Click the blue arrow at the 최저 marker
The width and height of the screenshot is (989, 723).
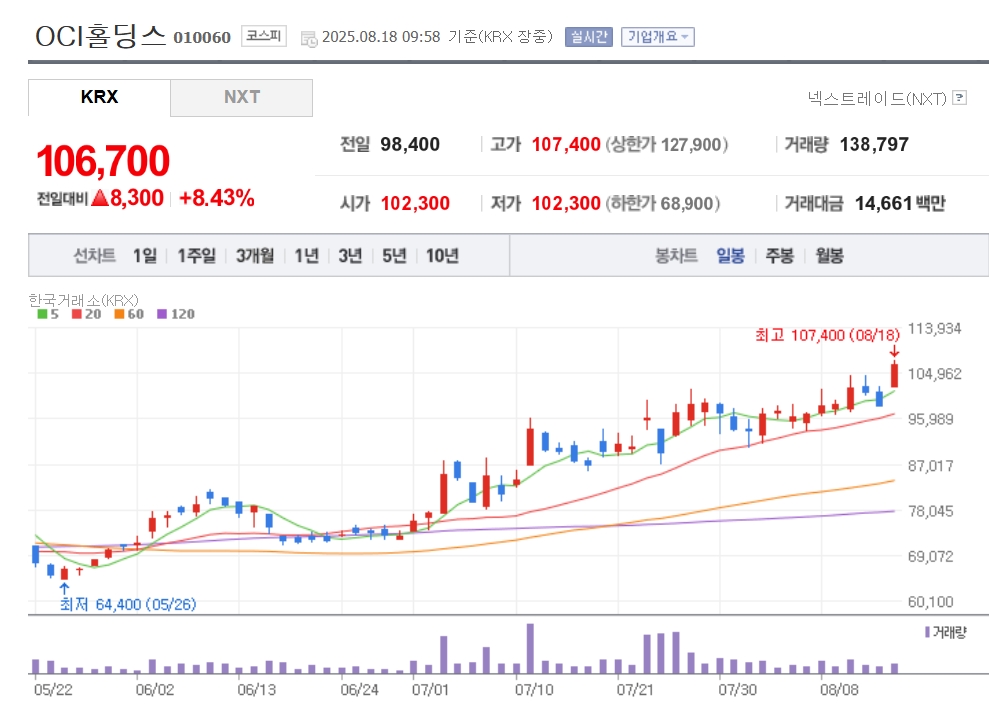pos(64,589)
